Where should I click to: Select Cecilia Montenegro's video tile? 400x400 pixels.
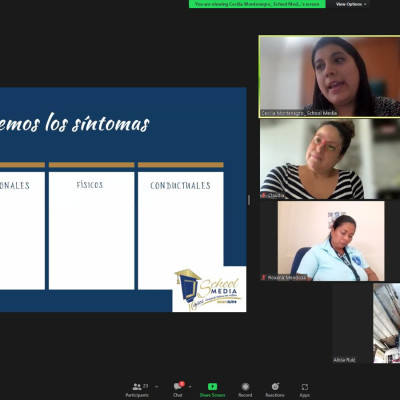(x=330, y=76)
